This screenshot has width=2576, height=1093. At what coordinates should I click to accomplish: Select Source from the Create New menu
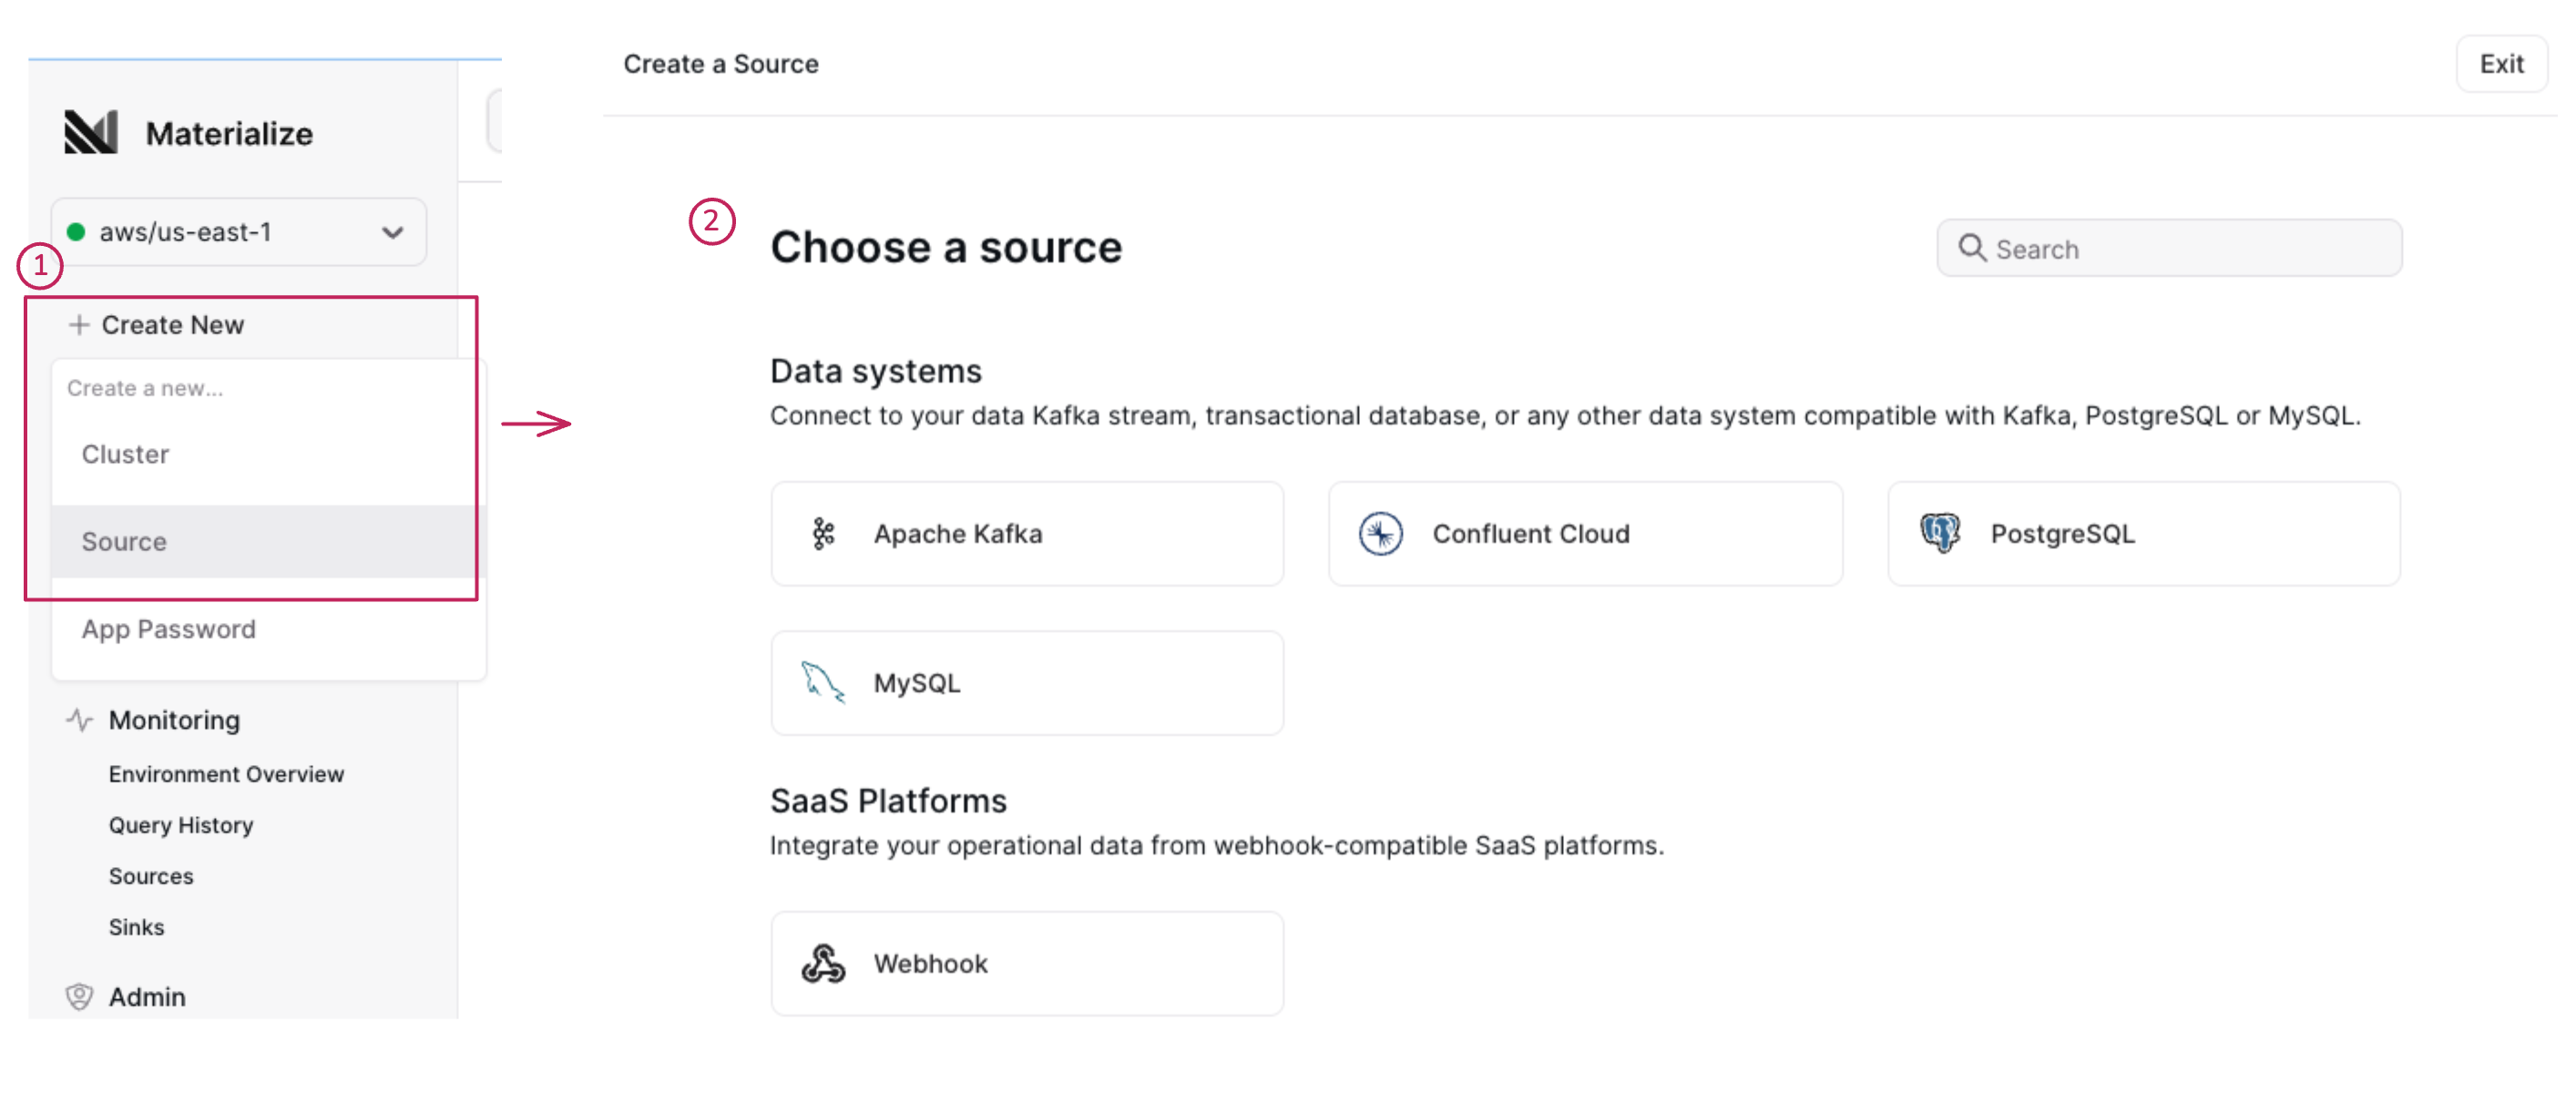click(x=124, y=541)
